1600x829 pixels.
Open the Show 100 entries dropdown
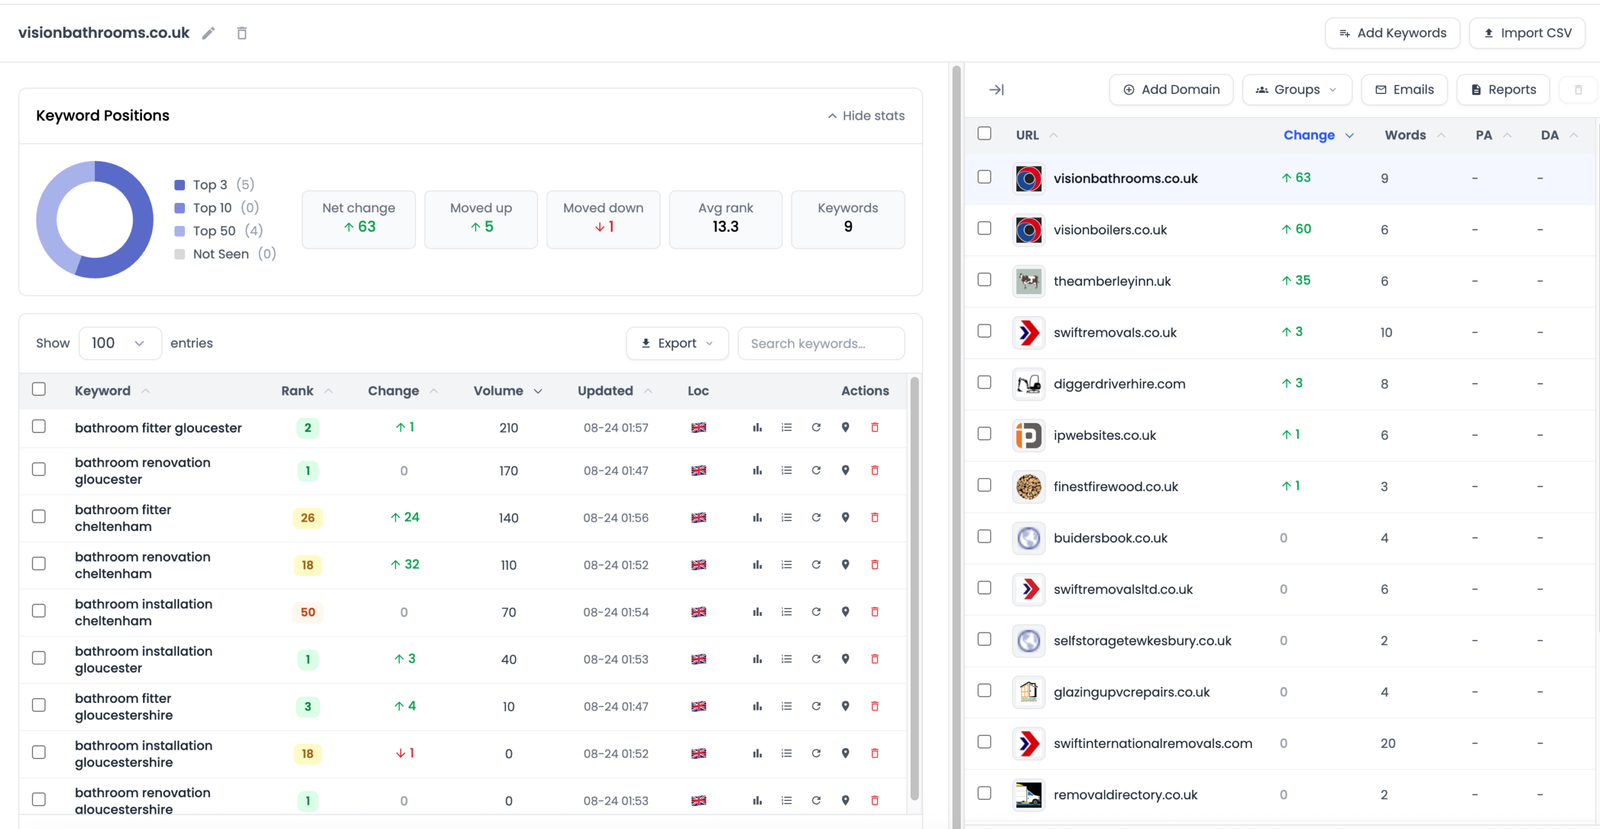pos(118,343)
